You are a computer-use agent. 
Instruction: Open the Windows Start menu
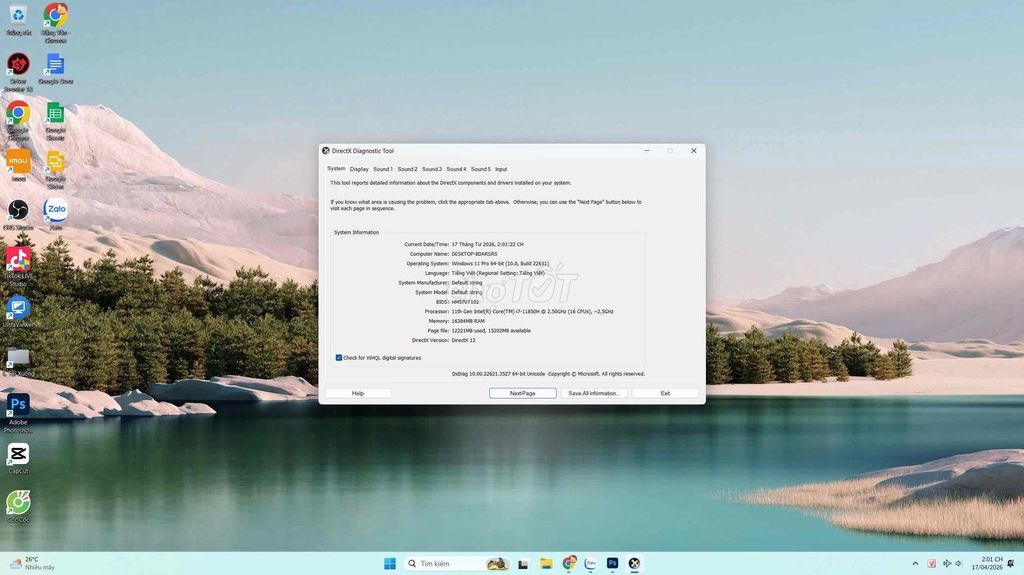(x=390, y=563)
